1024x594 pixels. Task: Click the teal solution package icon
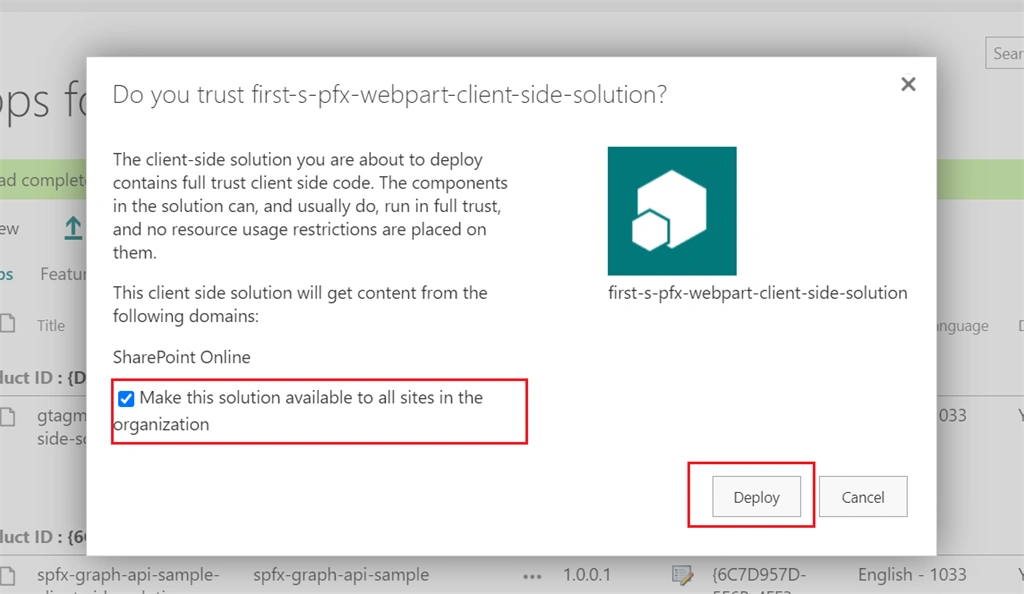click(672, 211)
